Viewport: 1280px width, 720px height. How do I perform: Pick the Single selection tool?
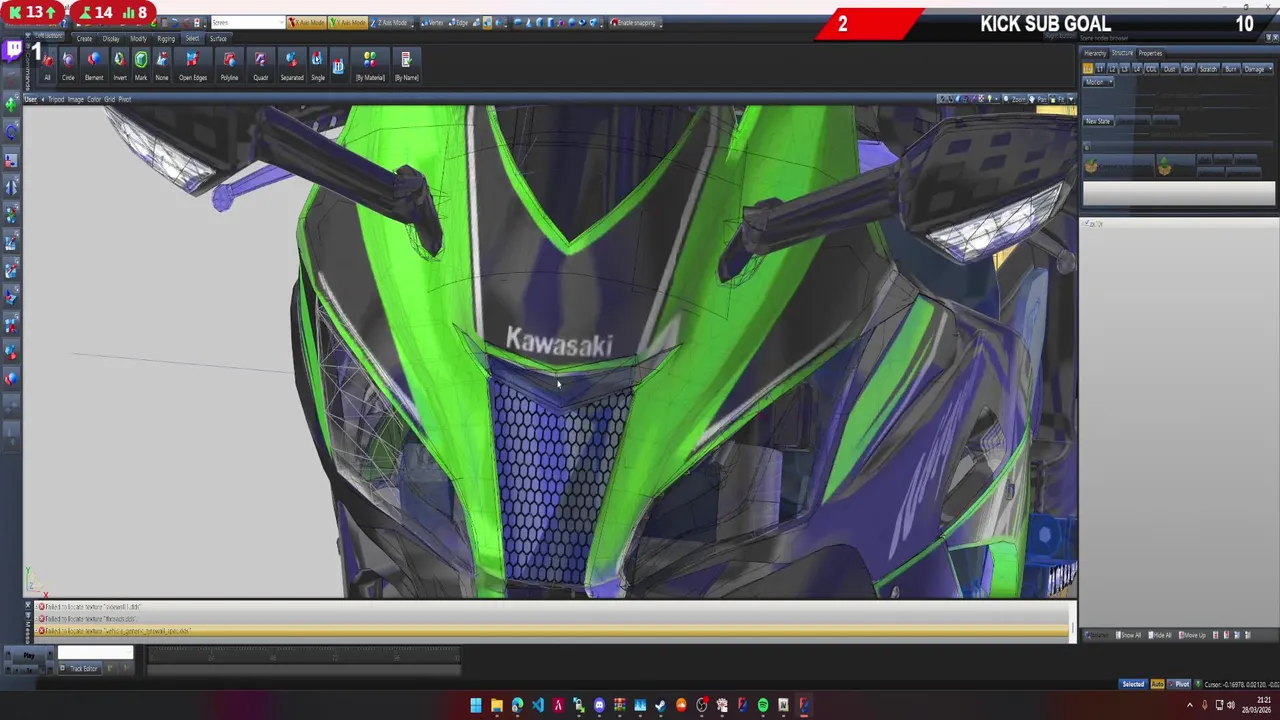pos(318,66)
